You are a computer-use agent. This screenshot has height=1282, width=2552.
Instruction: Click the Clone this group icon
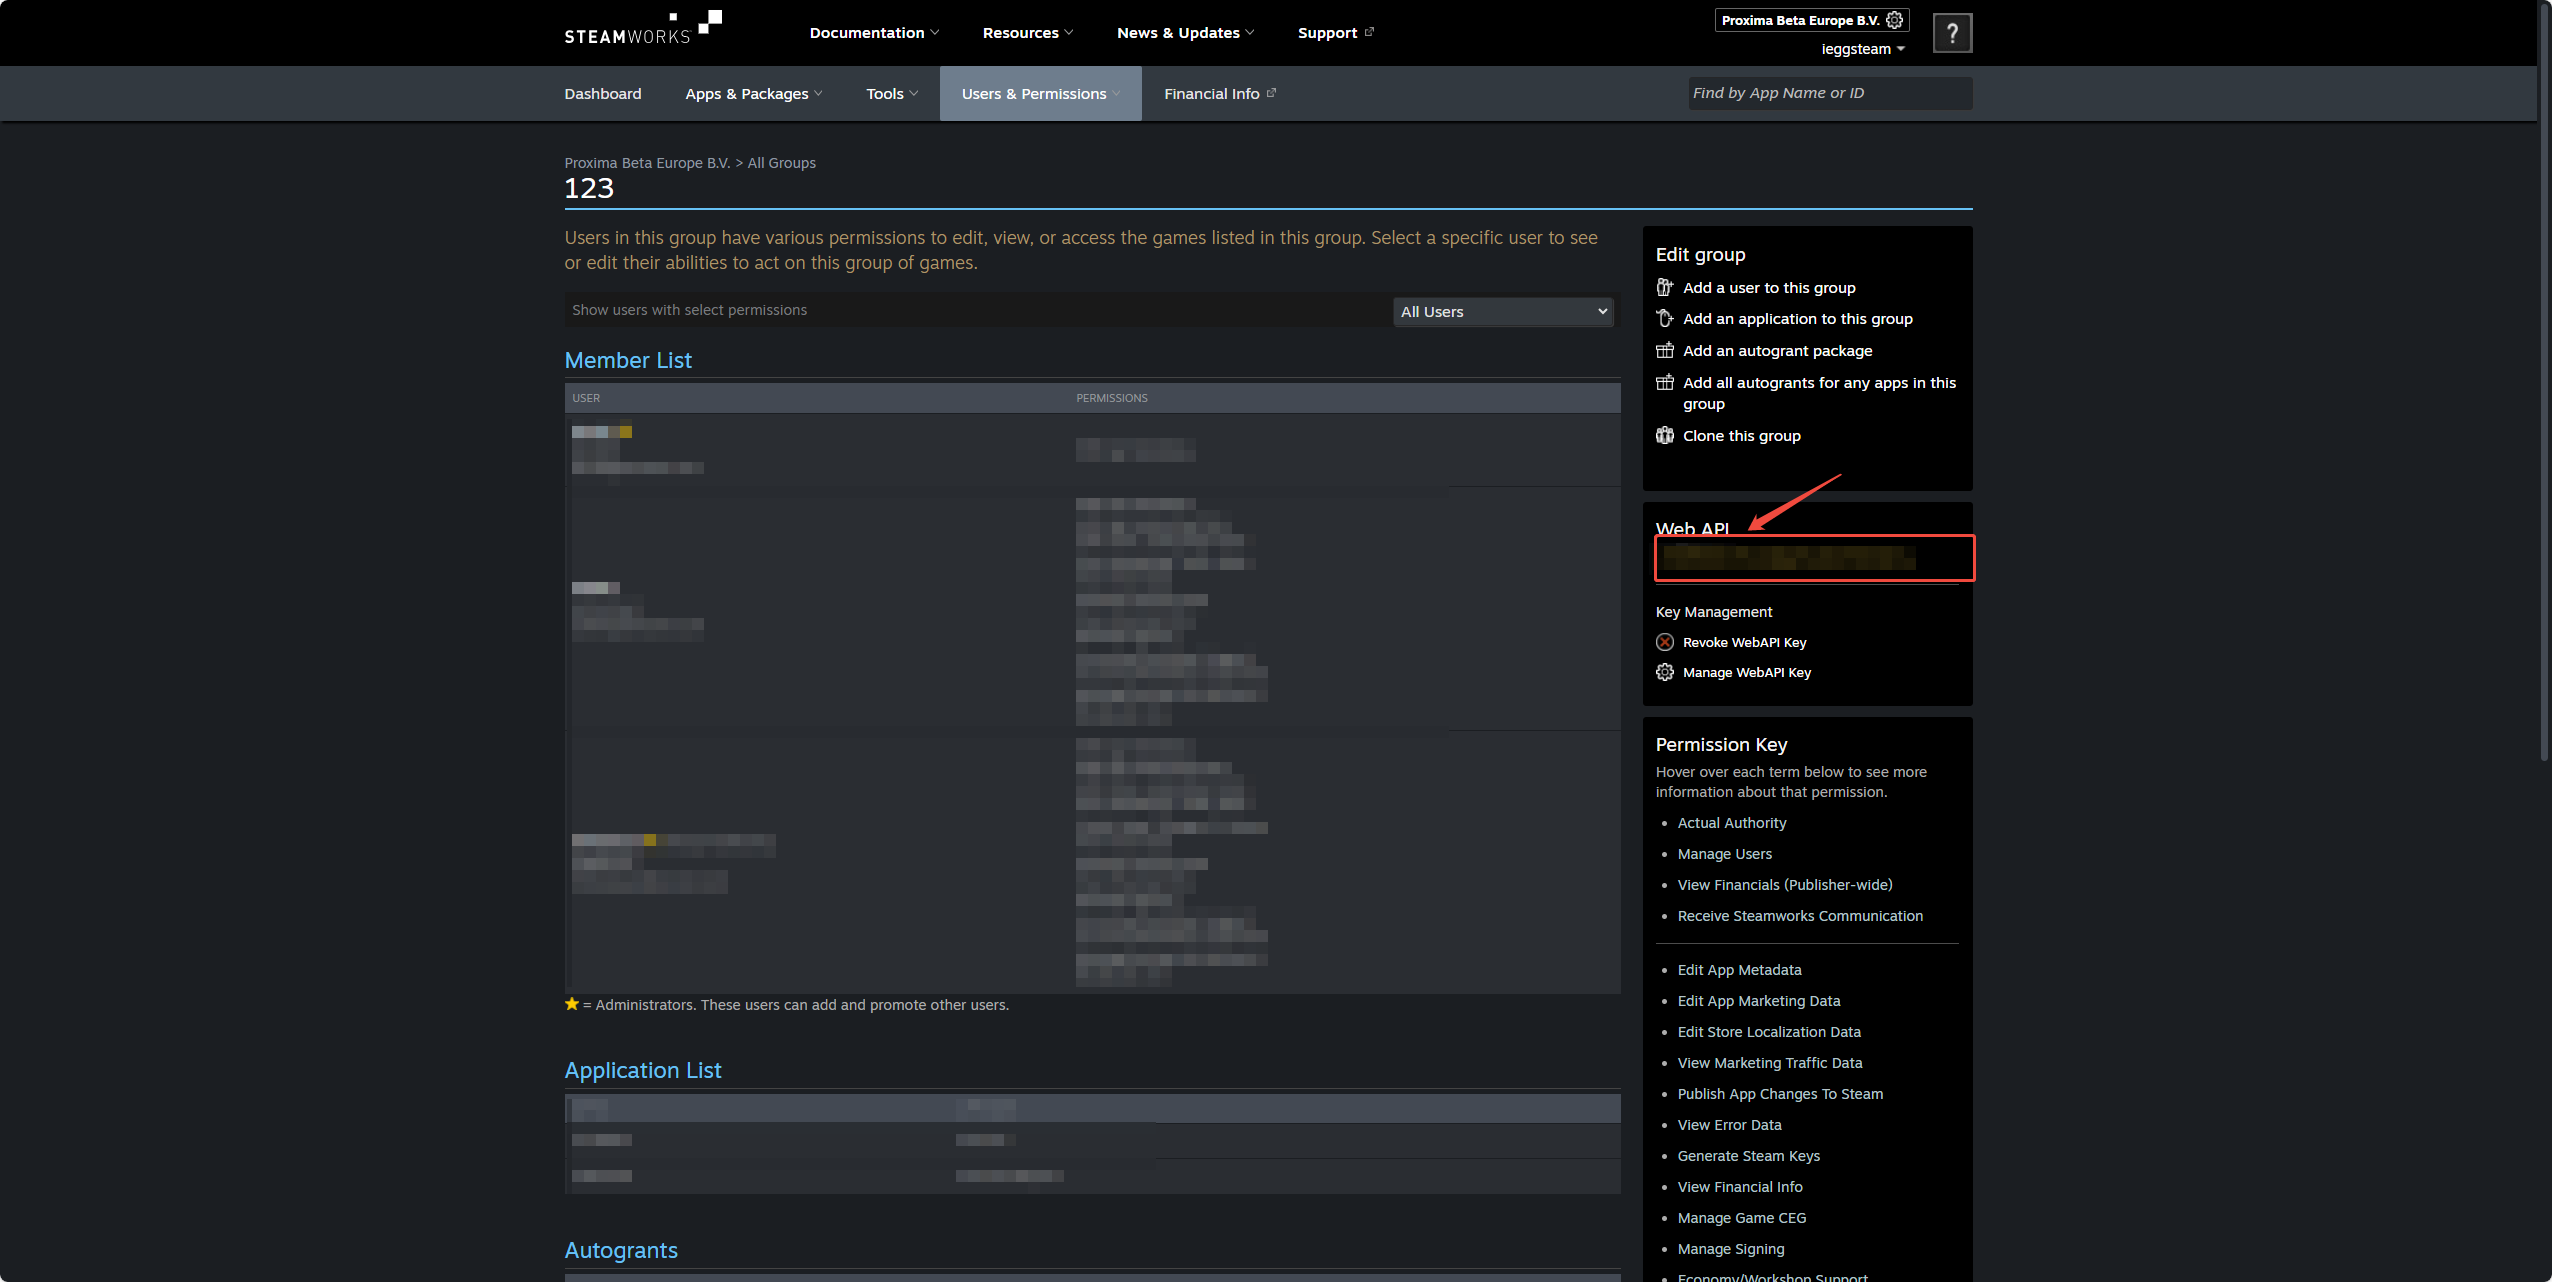1664,436
